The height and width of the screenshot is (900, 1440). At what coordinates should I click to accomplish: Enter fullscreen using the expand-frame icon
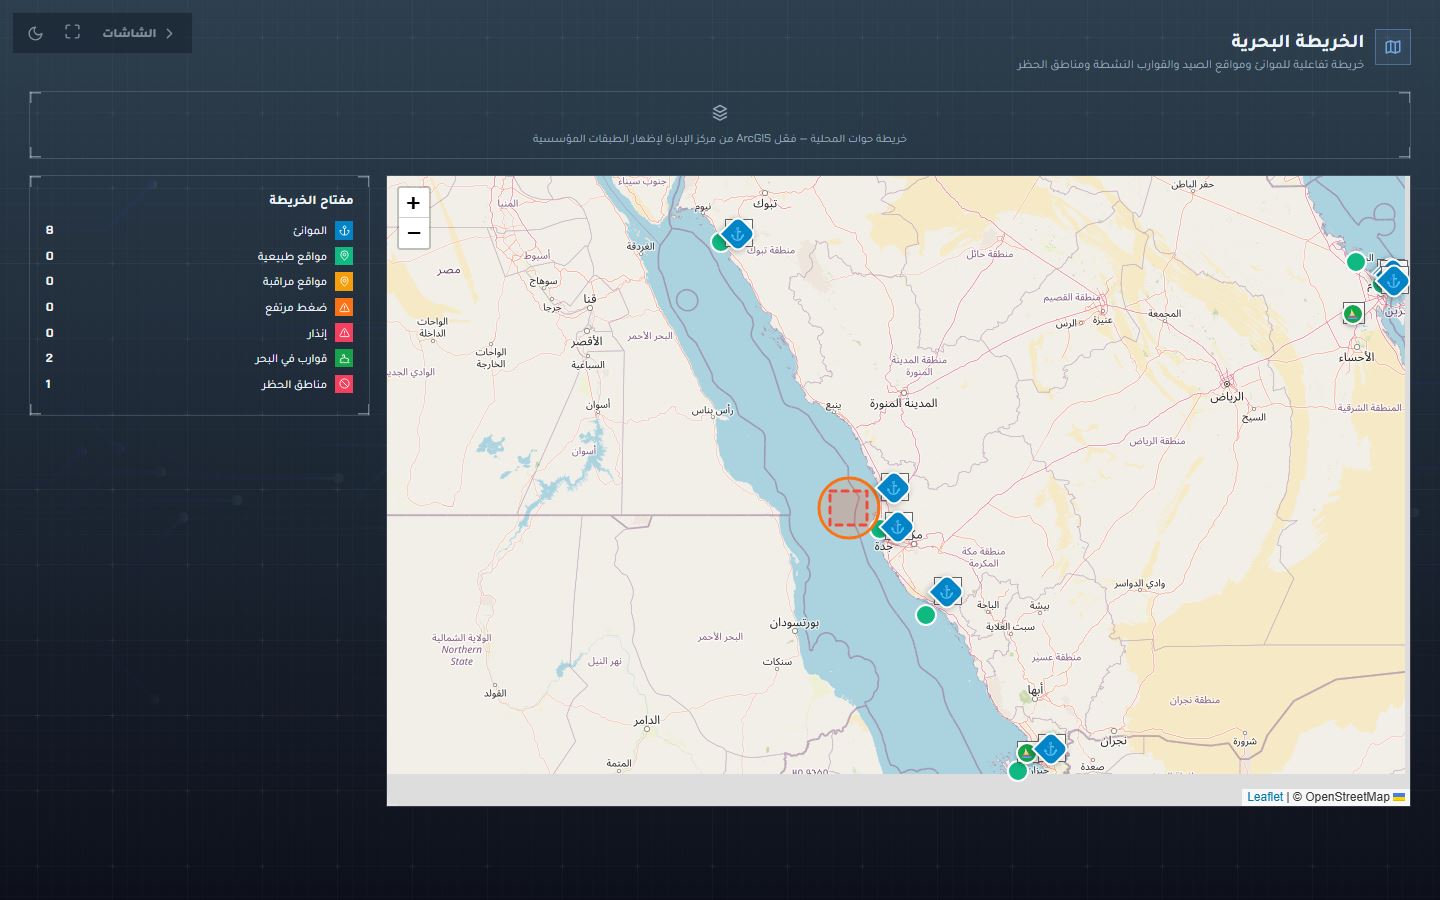72,33
